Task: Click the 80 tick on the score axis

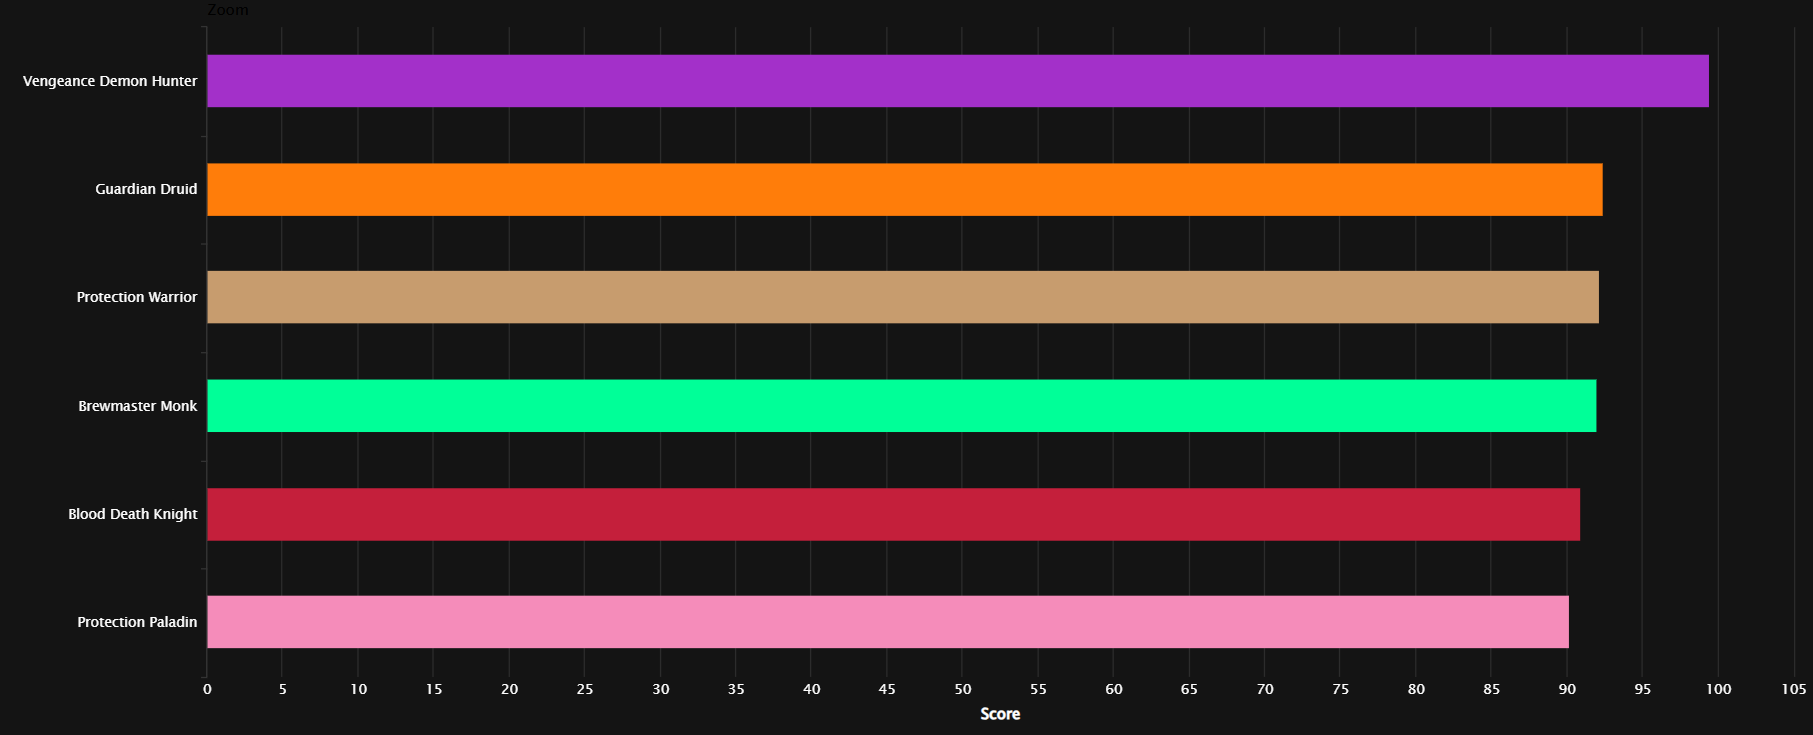Action: point(1416,689)
